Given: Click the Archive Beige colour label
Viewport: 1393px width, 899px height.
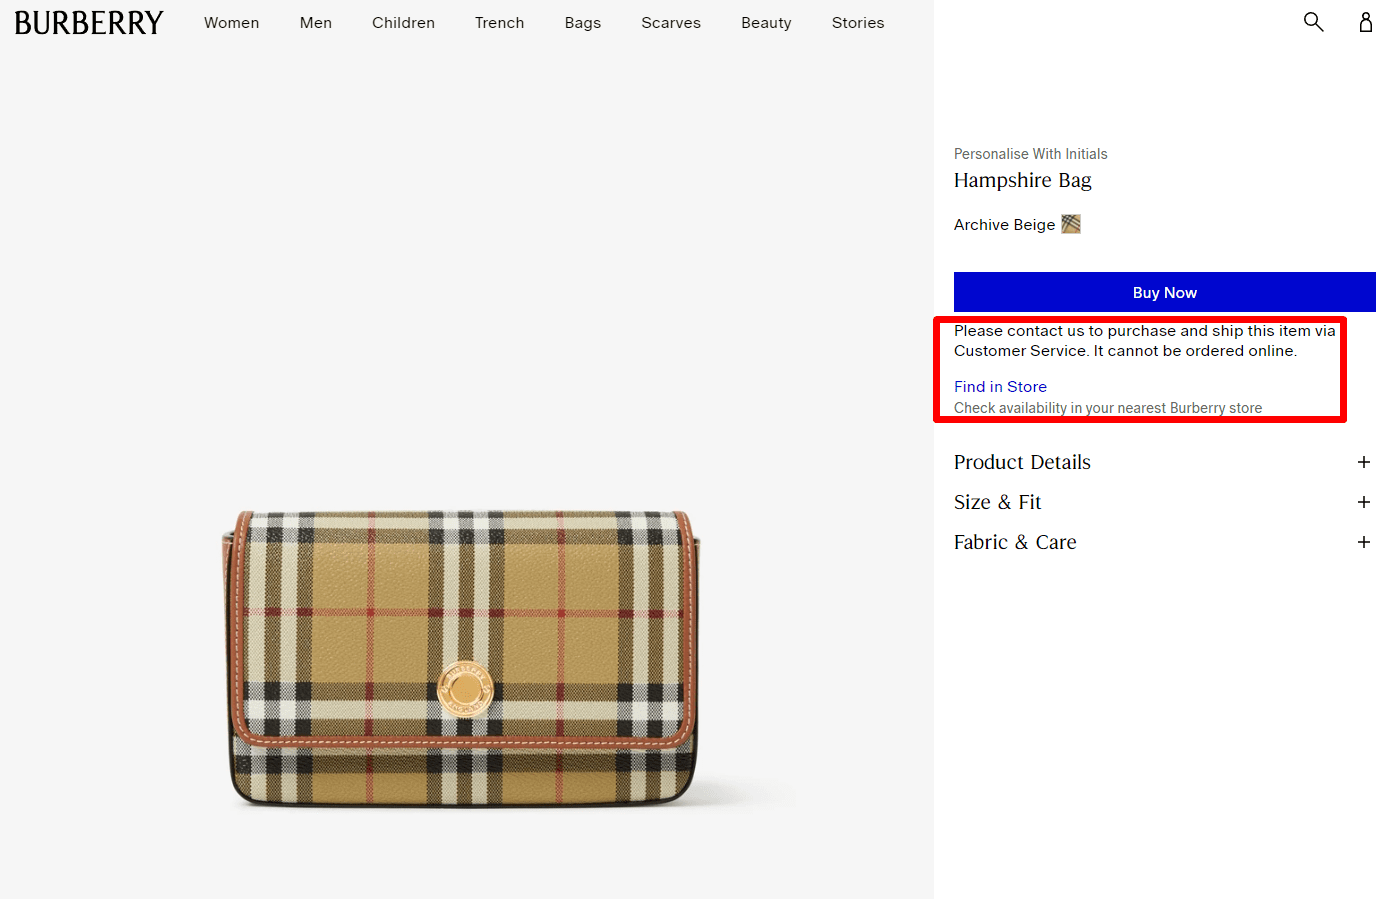Looking at the screenshot, I should coord(1004,225).
